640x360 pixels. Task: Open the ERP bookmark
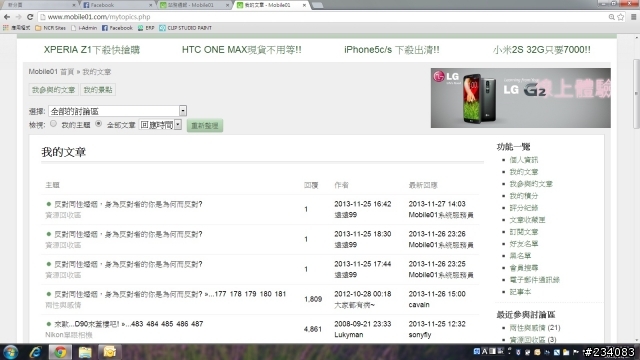(146, 28)
